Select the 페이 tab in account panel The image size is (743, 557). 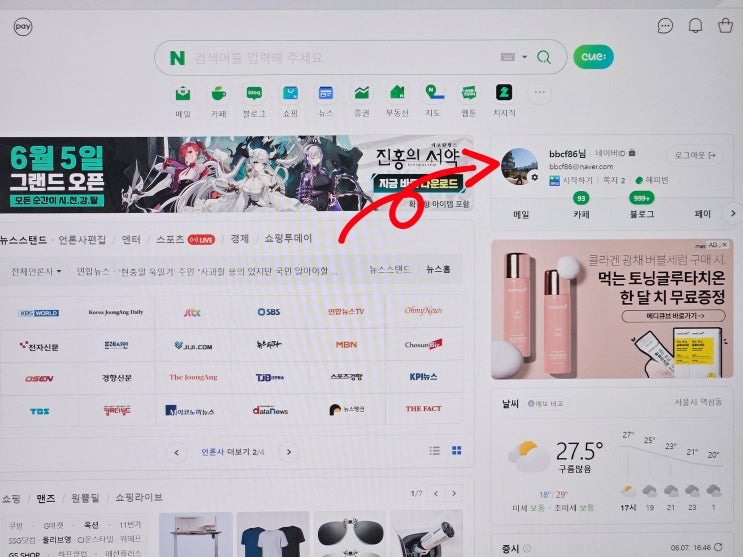pos(702,214)
